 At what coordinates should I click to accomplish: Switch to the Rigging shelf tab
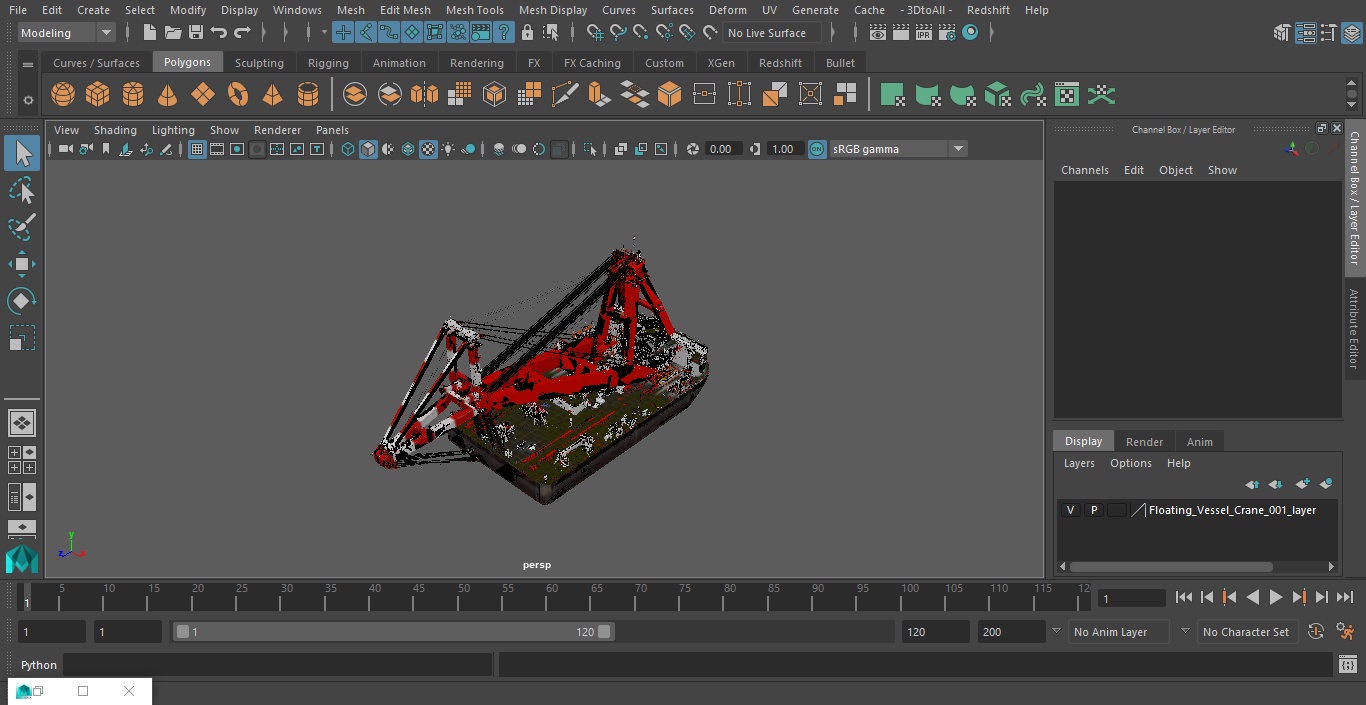[328, 63]
